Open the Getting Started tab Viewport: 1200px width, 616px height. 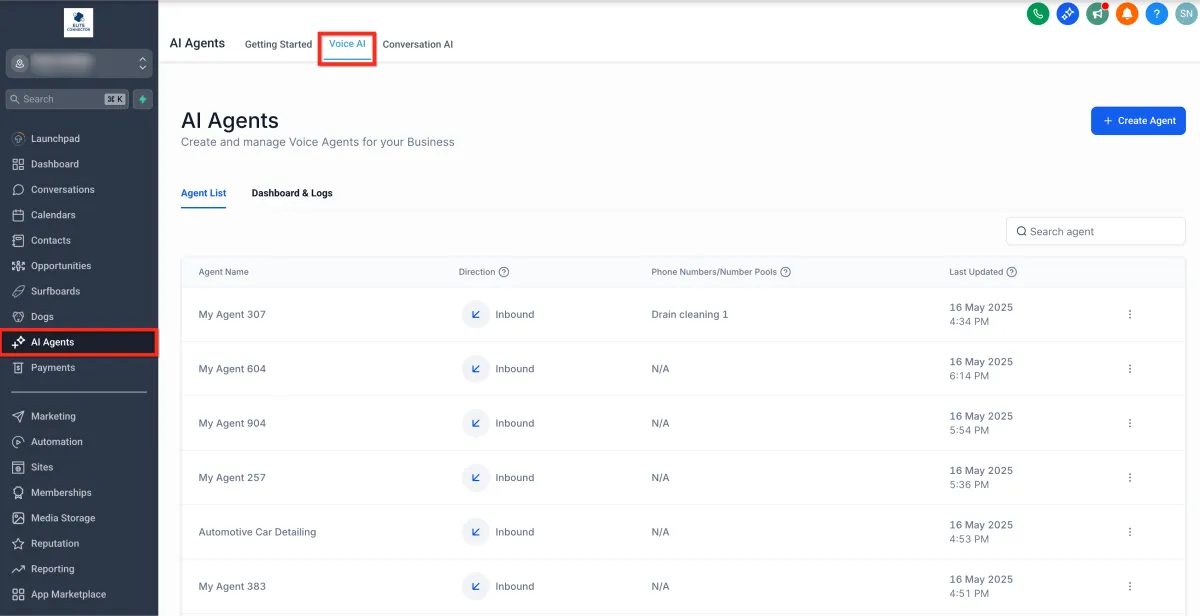pyautogui.click(x=278, y=45)
